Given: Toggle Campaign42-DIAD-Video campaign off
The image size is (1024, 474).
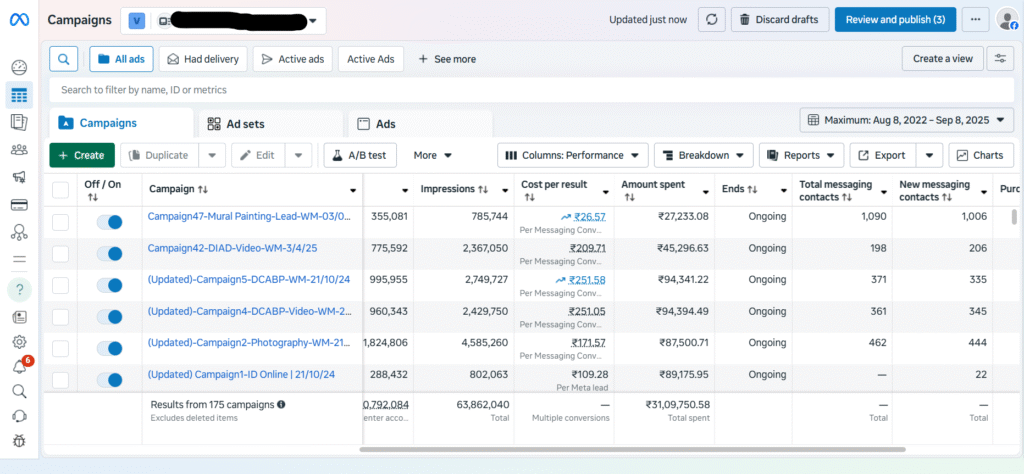Looking at the screenshot, I should click(x=109, y=253).
